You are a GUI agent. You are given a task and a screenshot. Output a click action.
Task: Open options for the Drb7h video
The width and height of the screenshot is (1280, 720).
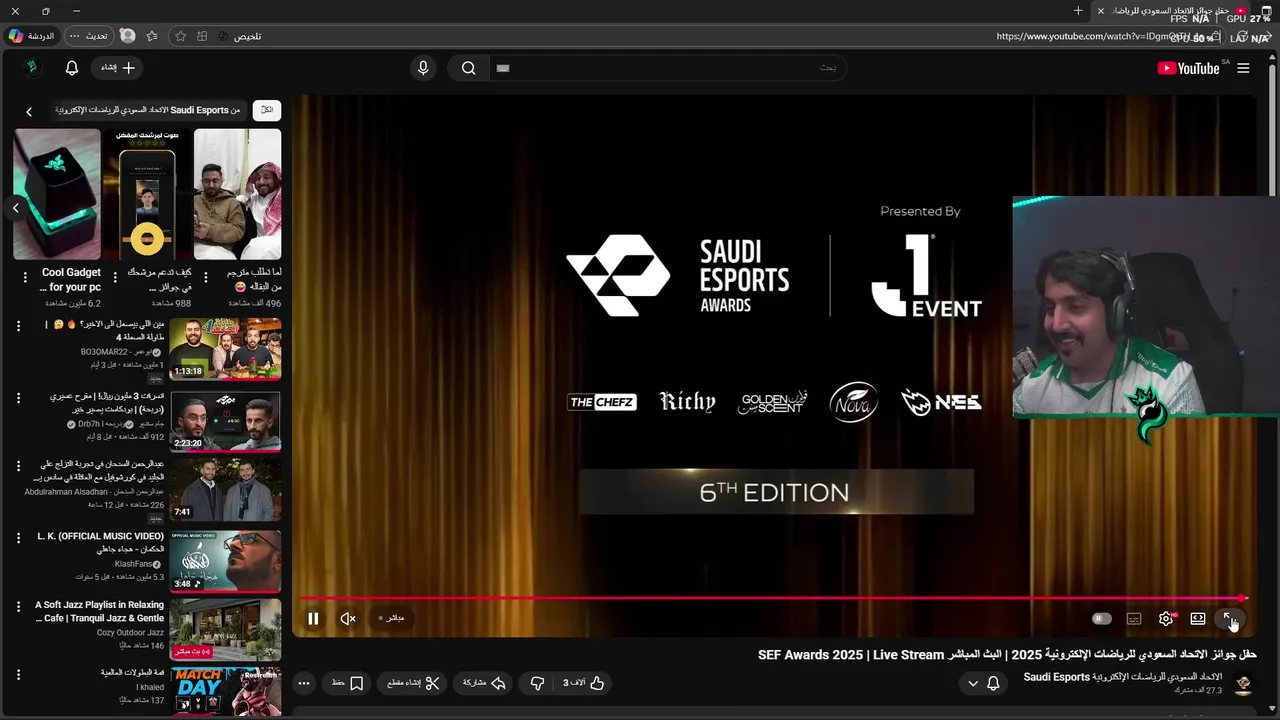pyautogui.click(x=17, y=398)
